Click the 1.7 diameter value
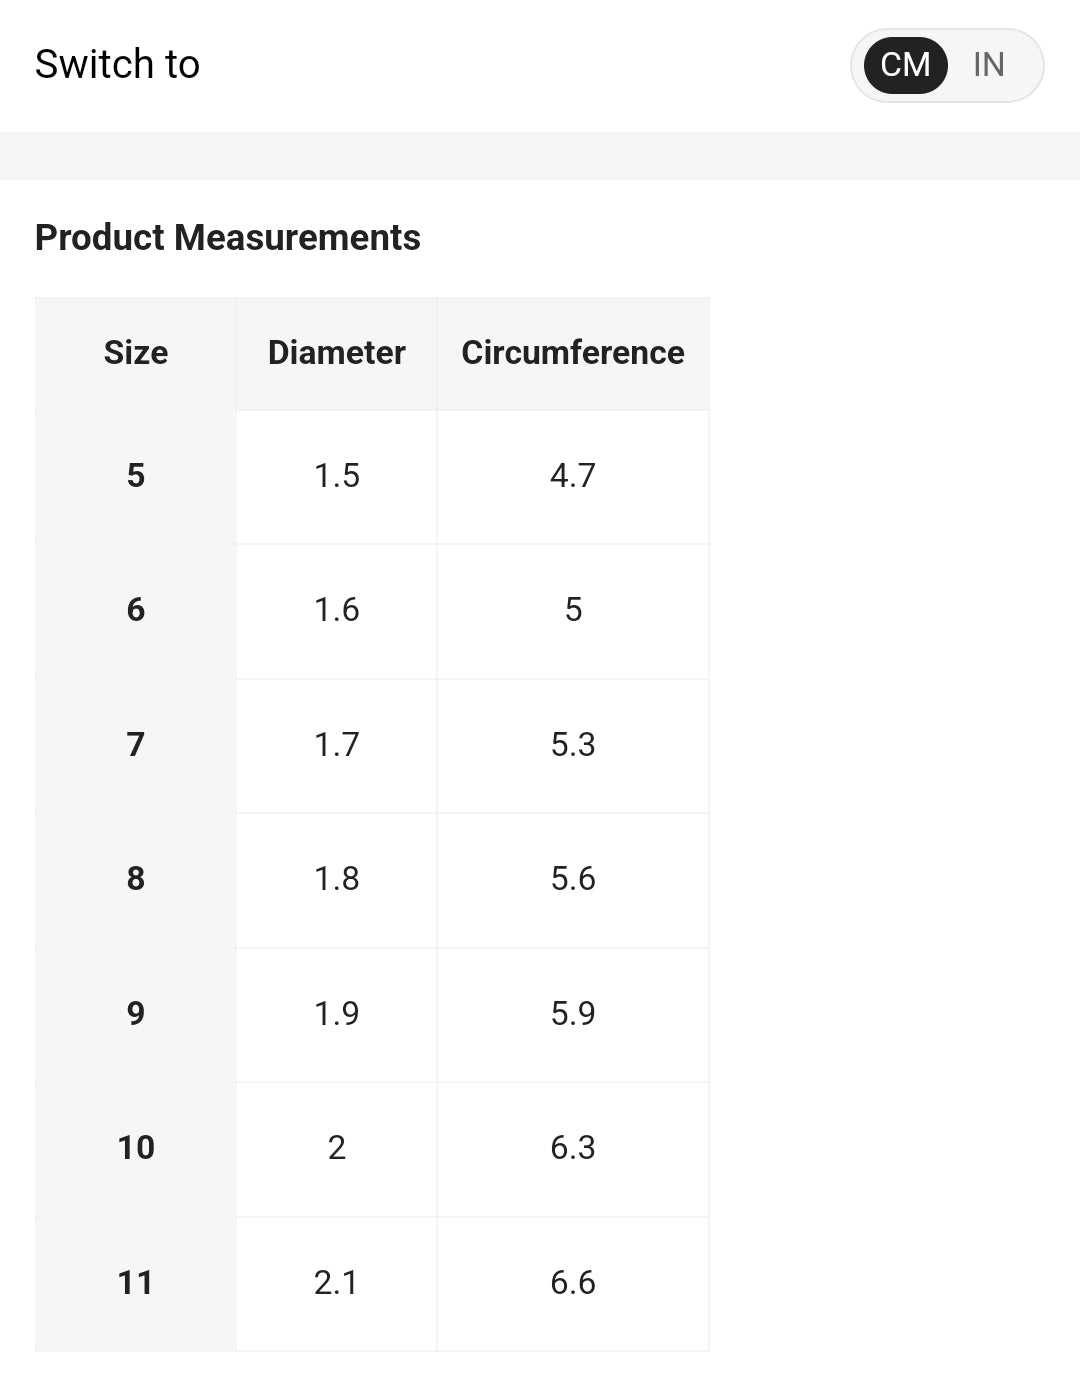This screenshot has height=1374, width=1080. 337,745
